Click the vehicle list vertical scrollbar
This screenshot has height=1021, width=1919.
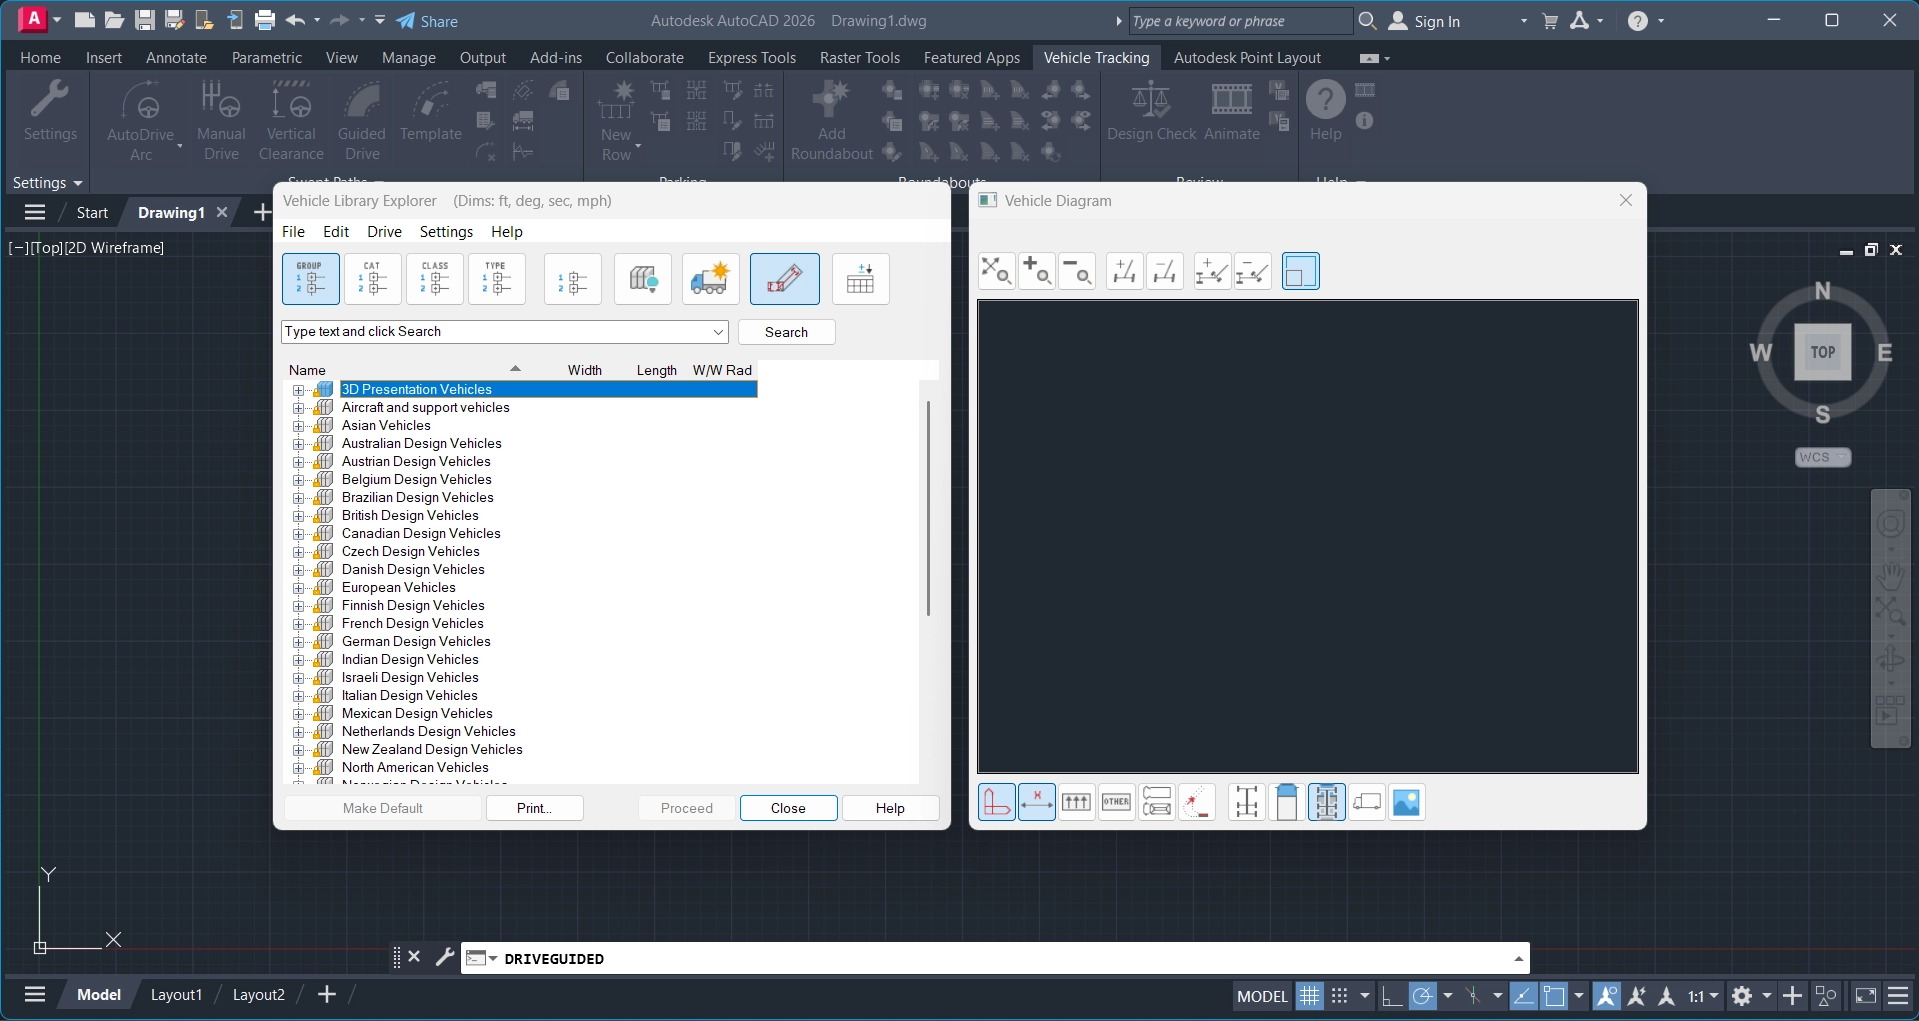coord(928,508)
